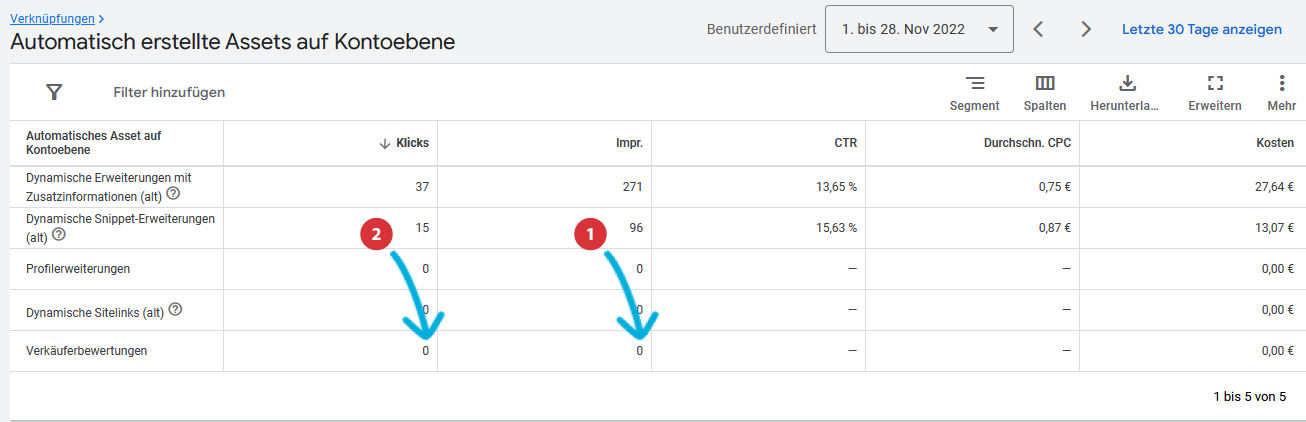Click help icon beside Dynamische Sitelinks (alt)
The width and height of the screenshot is (1306, 422).
(175, 311)
